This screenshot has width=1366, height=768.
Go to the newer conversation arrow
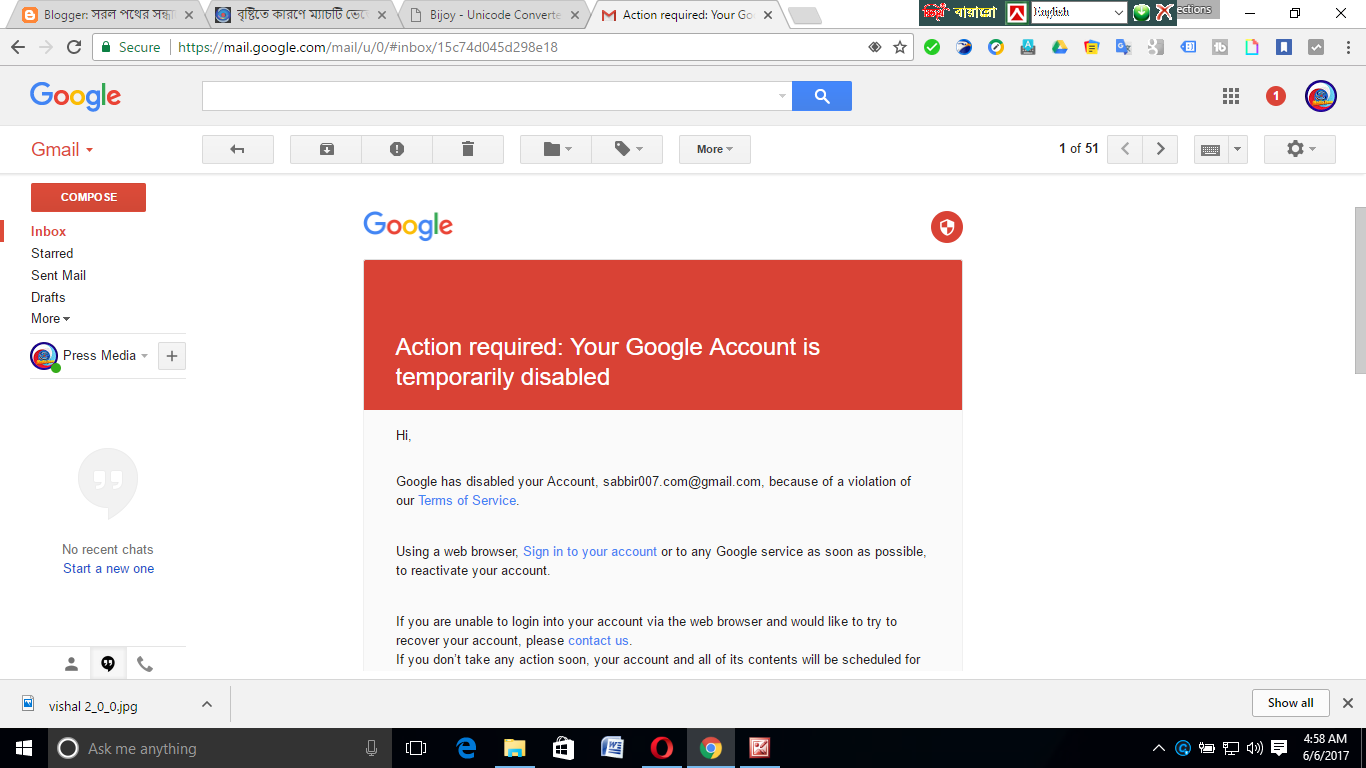coord(1125,149)
